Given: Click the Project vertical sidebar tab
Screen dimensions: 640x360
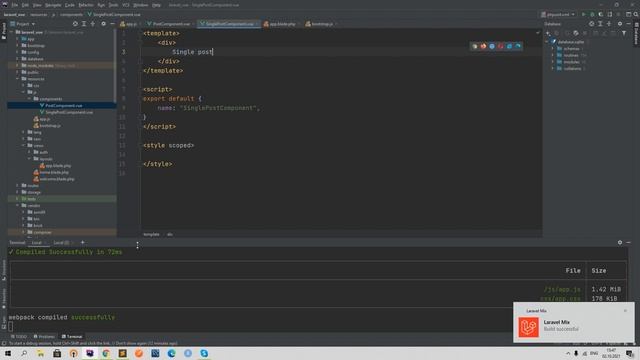Looking at the screenshot, I should (4, 31).
